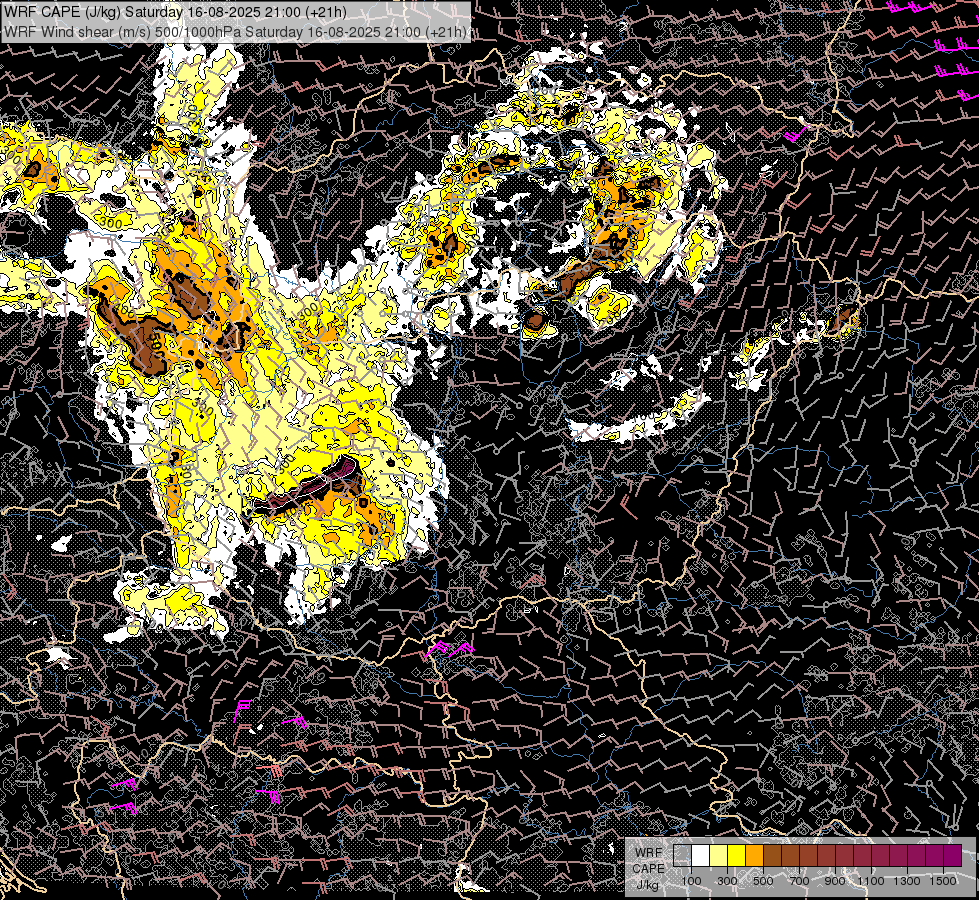Select the pale yellow 200–300 legend swatch

click(x=719, y=855)
